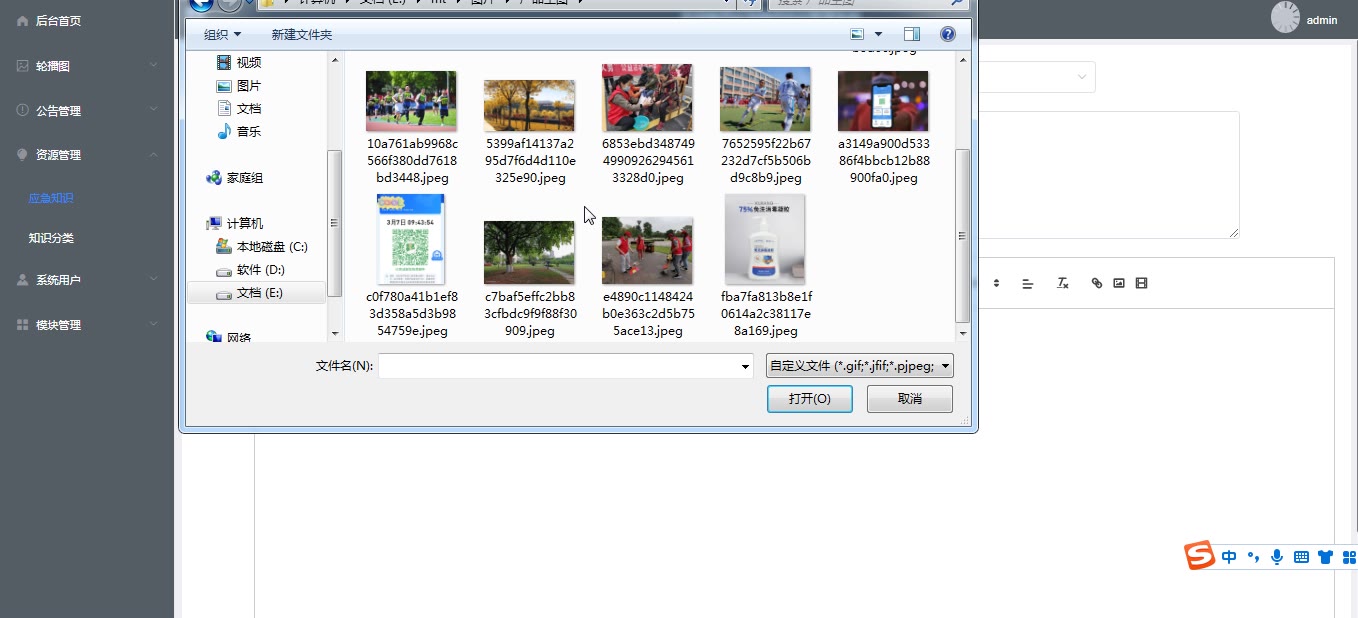Screen dimensions: 1358x618
Task: Click the dialog search box
Action: (x=868, y=3)
